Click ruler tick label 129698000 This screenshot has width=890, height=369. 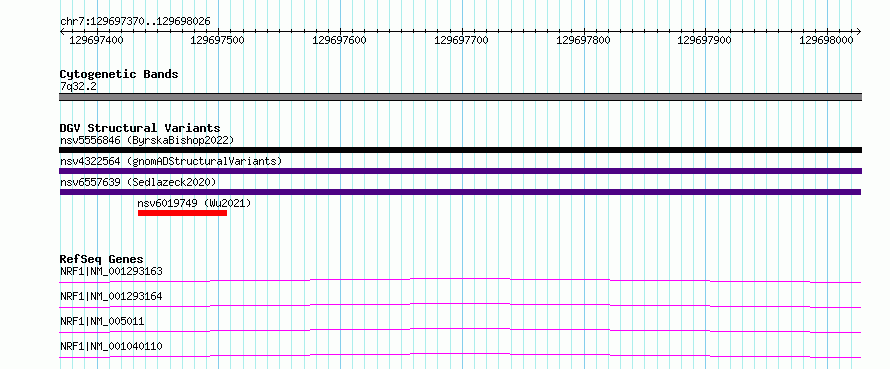pos(826,40)
